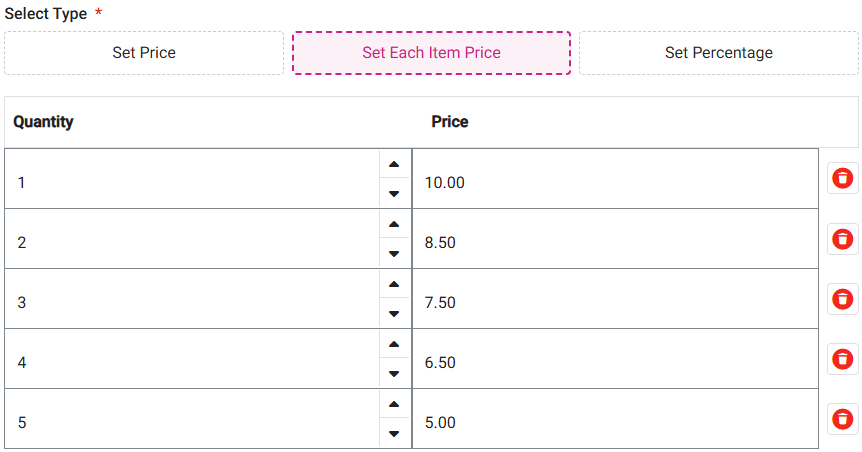The width and height of the screenshot is (862, 452).
Task: Click the Quantity column header
Action: coord(44,122)
